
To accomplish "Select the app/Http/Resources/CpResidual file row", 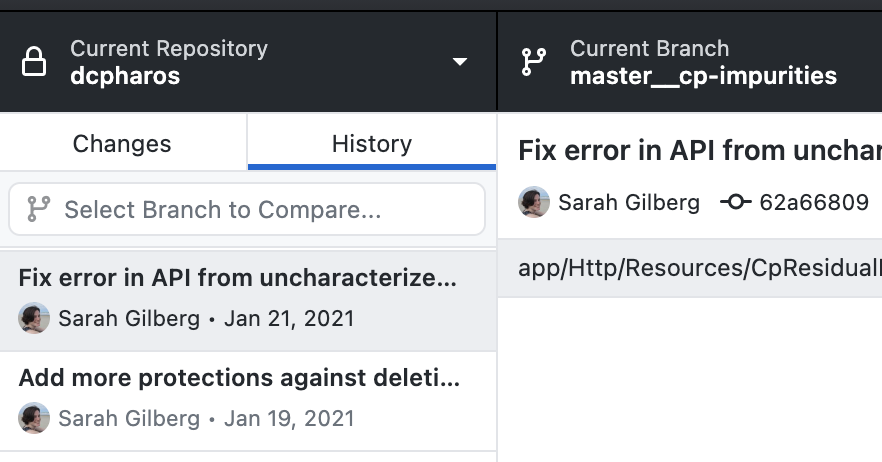I will coord(690,268).
